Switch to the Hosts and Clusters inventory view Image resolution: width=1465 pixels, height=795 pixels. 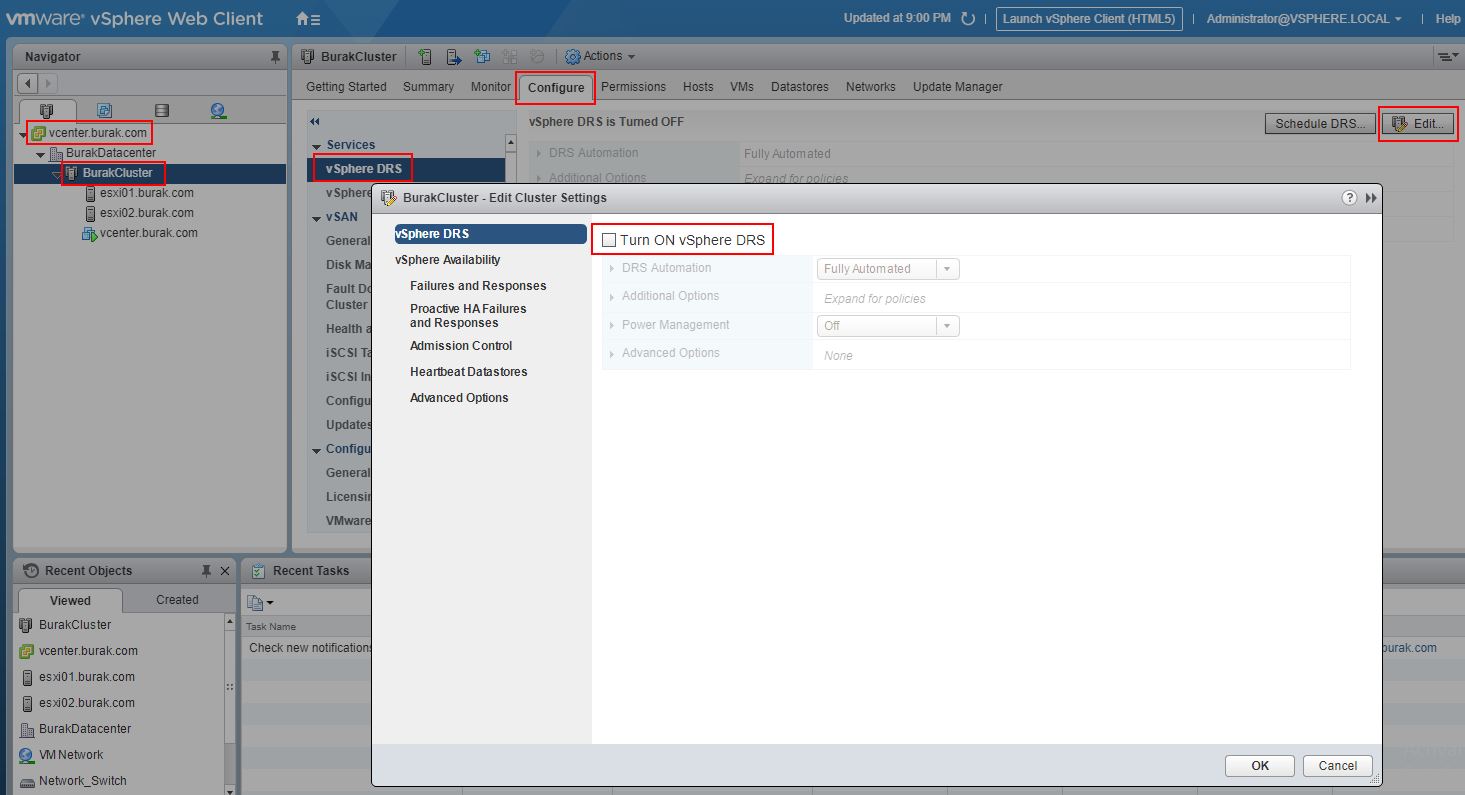(x=45, y=111)
